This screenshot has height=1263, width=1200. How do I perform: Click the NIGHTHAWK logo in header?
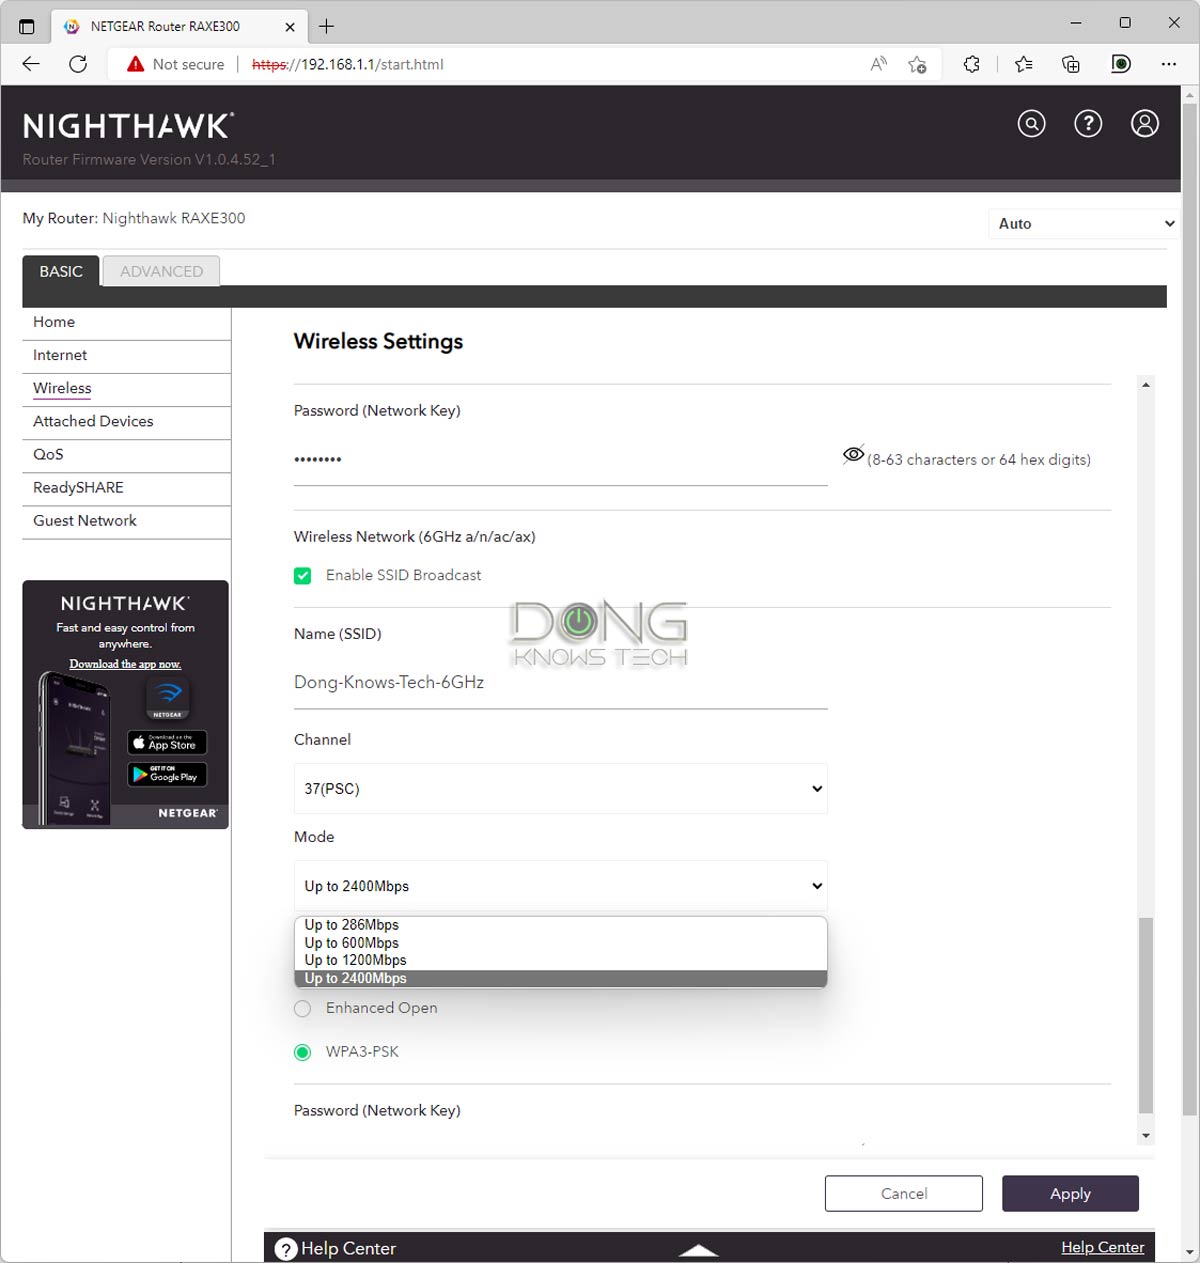(x=128, y=126)
